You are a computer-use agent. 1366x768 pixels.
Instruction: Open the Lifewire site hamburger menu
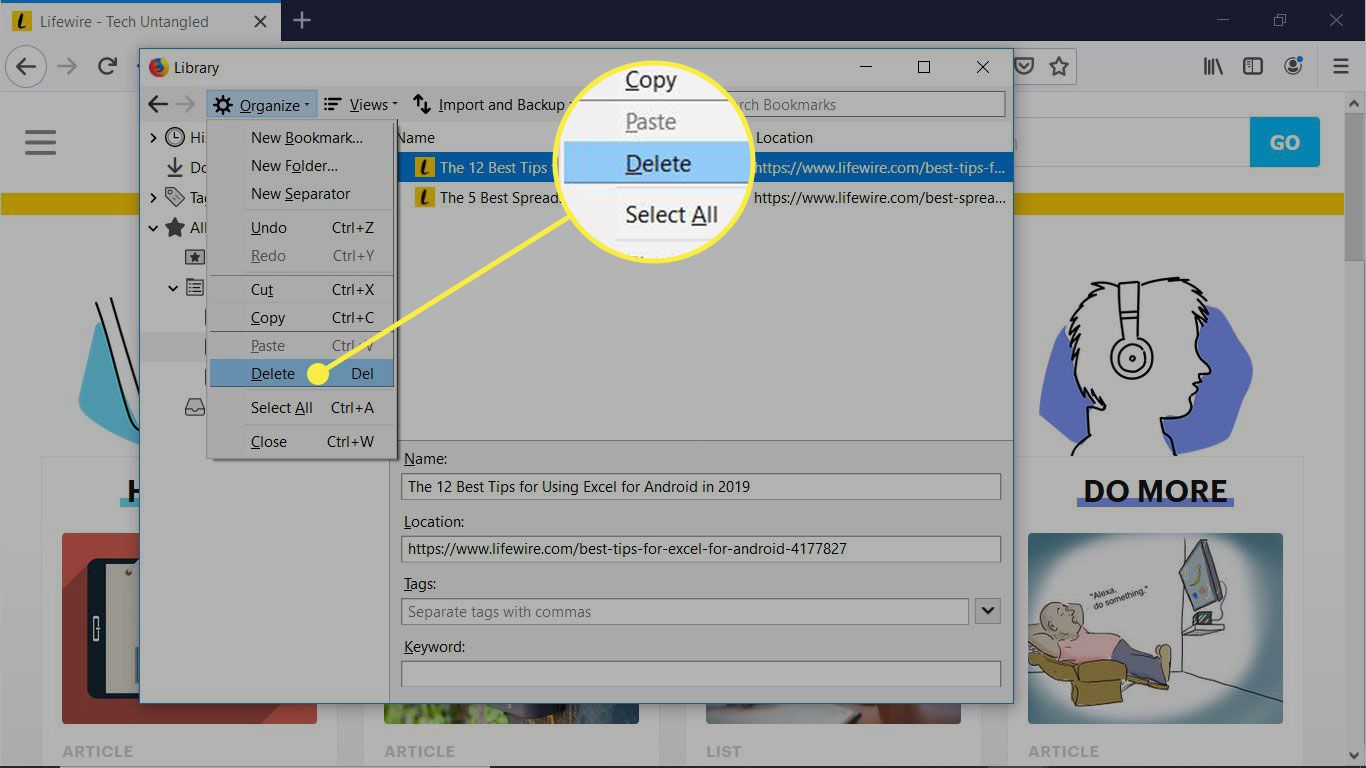41,141
